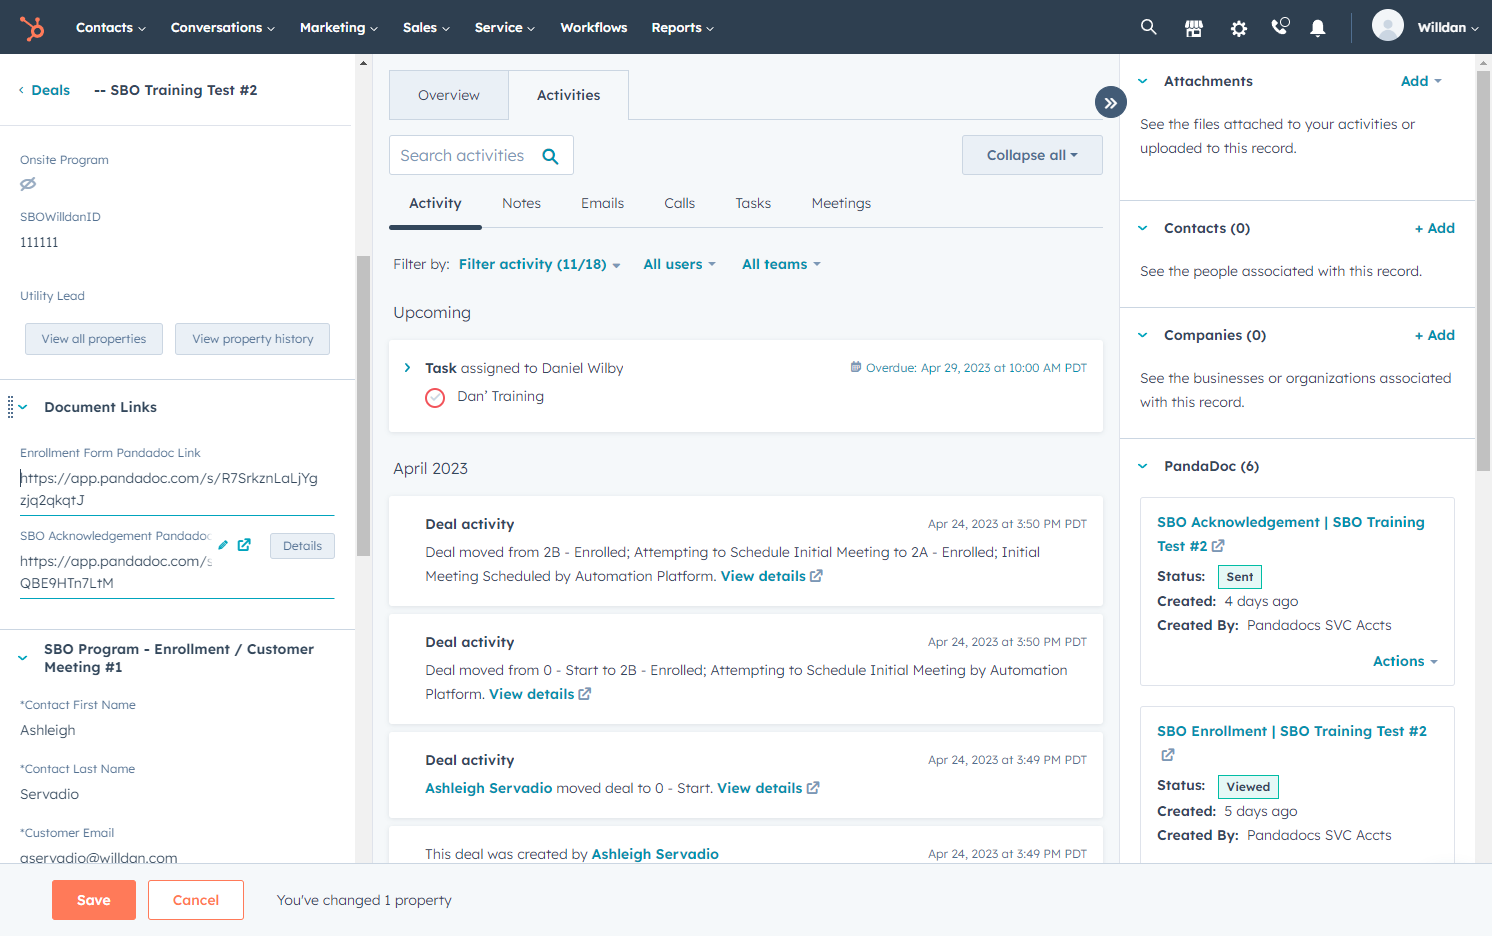
Task: Open the notifications bell
Action: coord(1318,28)
